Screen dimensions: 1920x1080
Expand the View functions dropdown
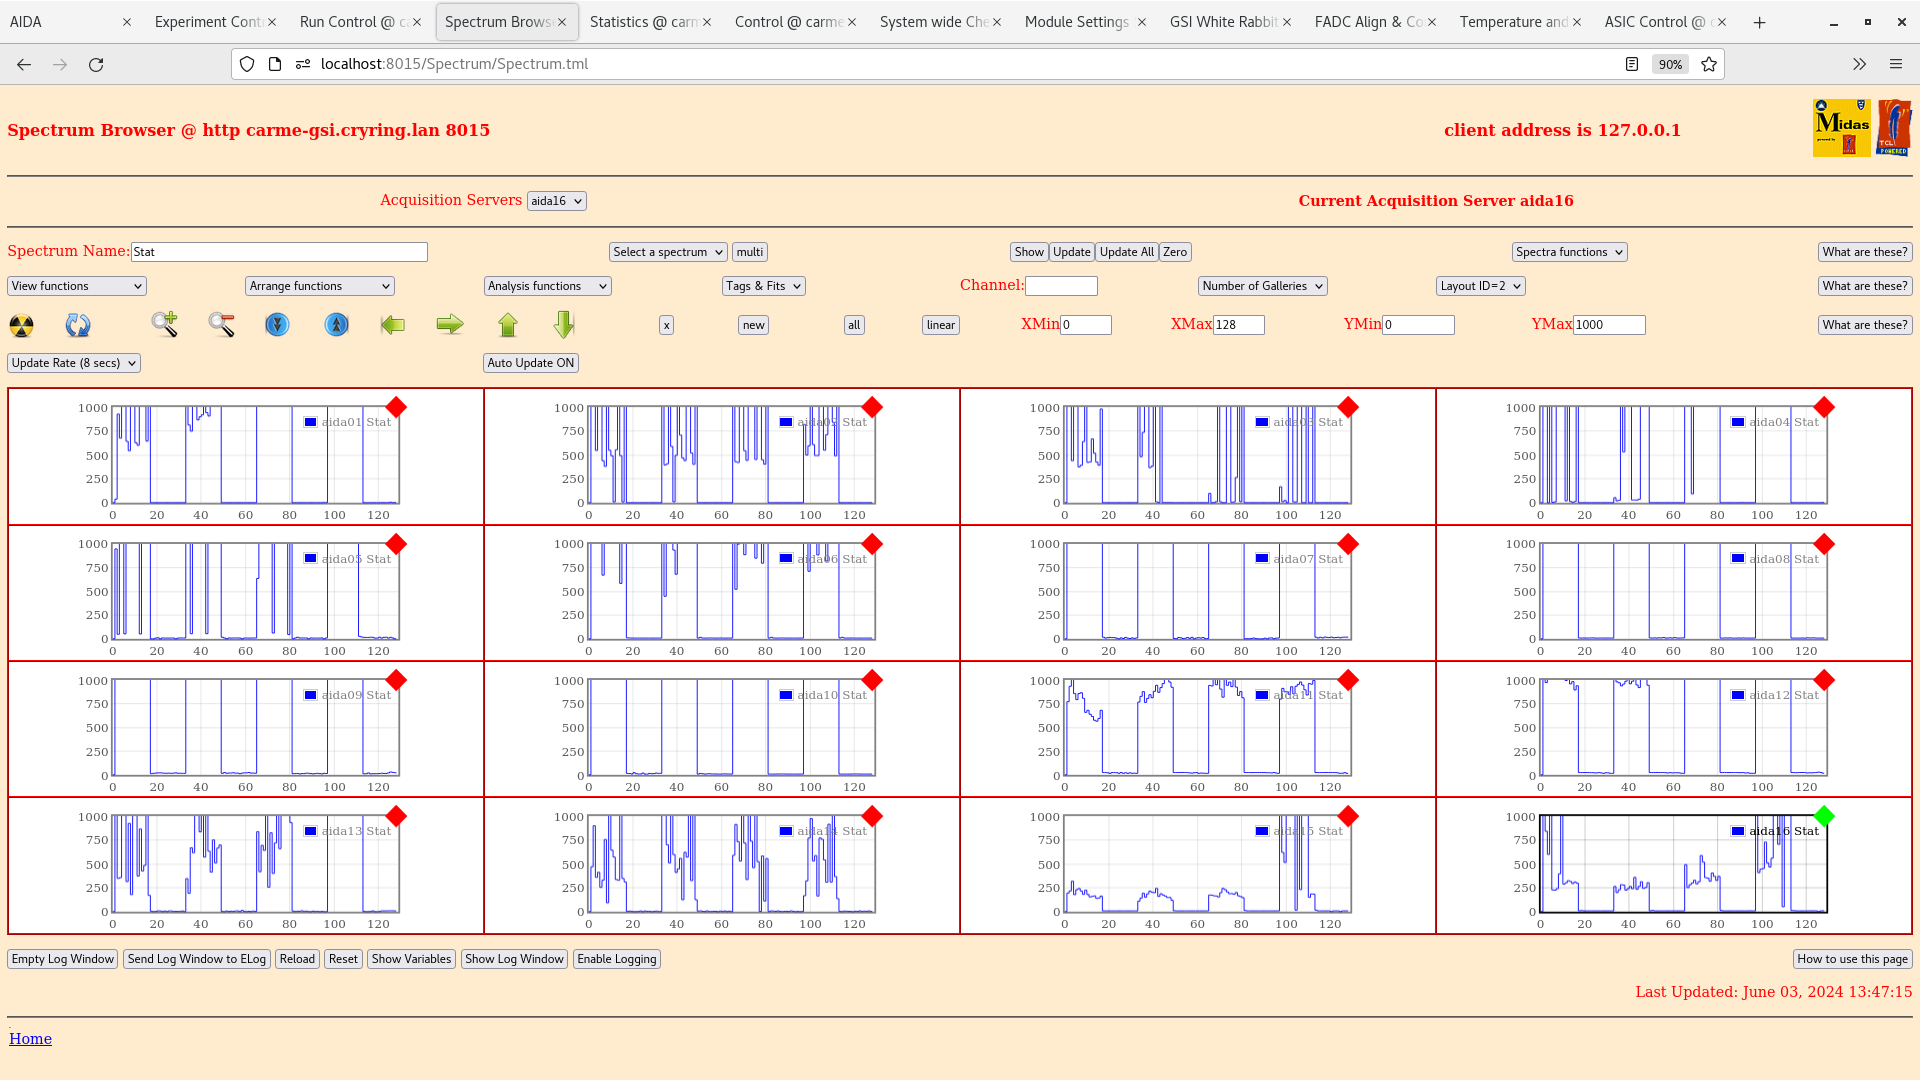click(77, 286)
